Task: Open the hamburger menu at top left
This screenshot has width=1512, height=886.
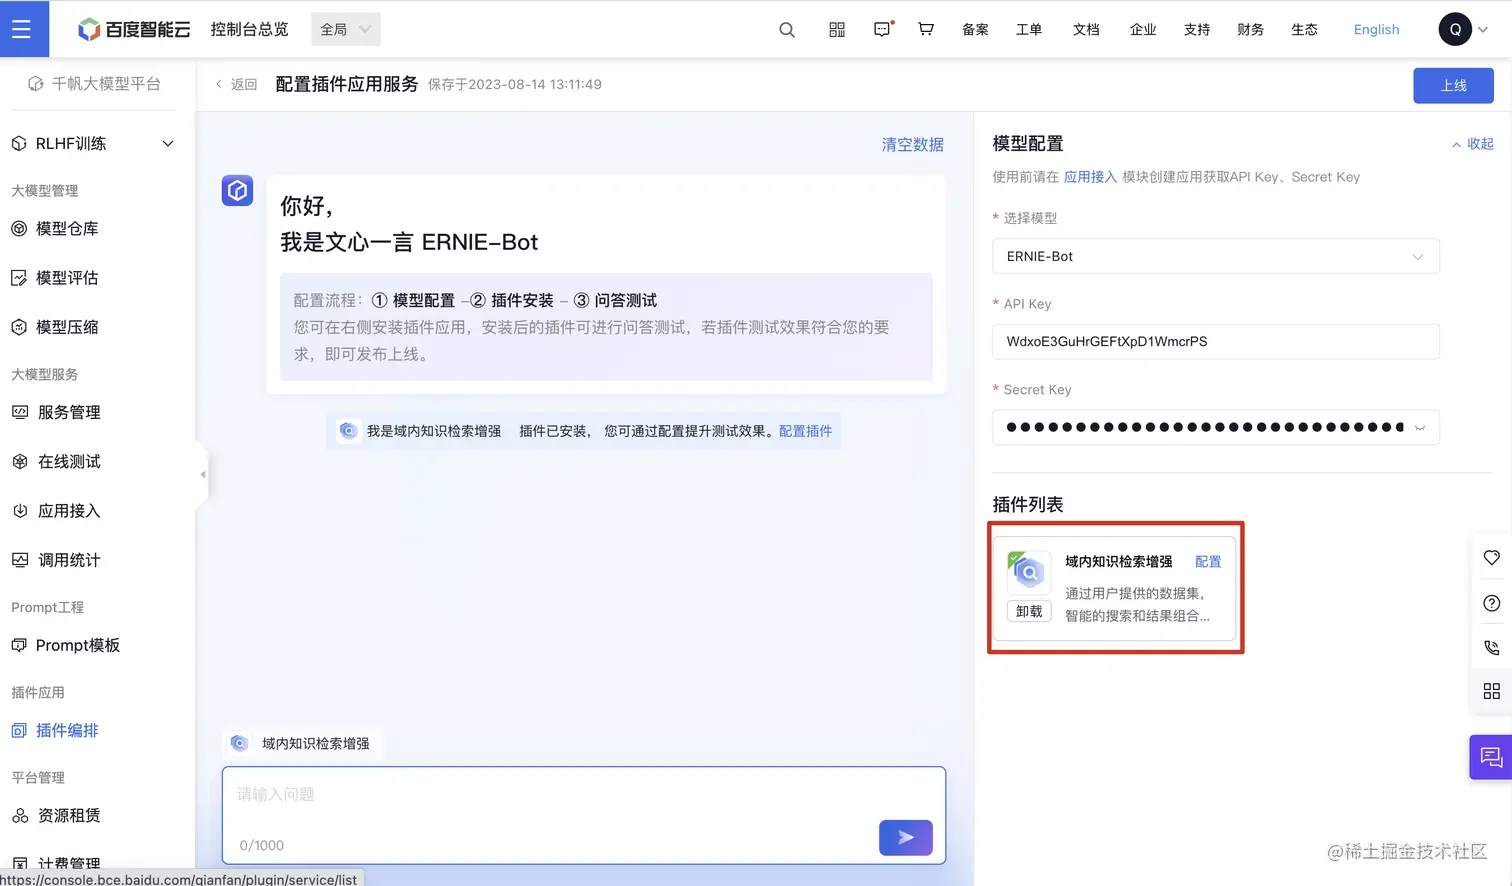Action: click(x=22, y=29)
